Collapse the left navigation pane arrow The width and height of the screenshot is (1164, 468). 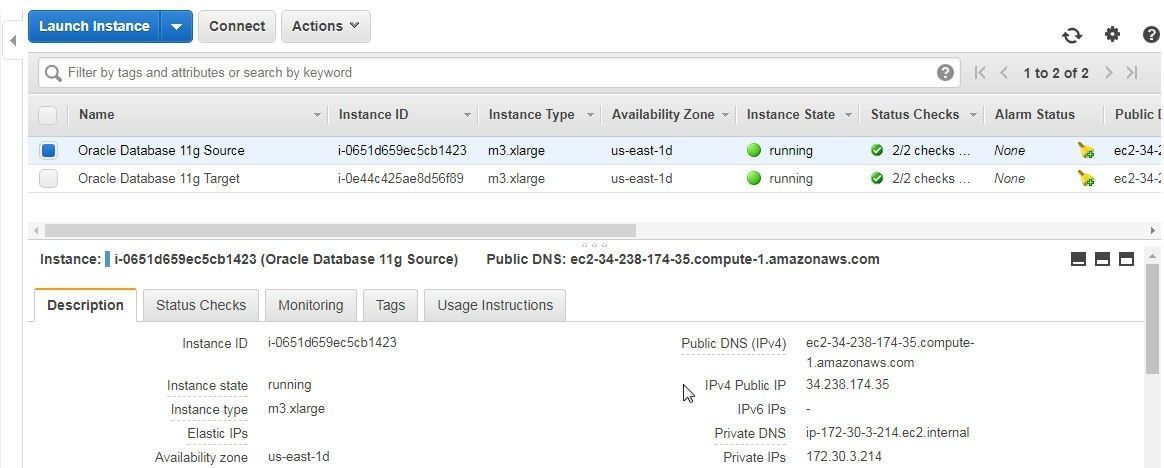click(x=13, y=40)
